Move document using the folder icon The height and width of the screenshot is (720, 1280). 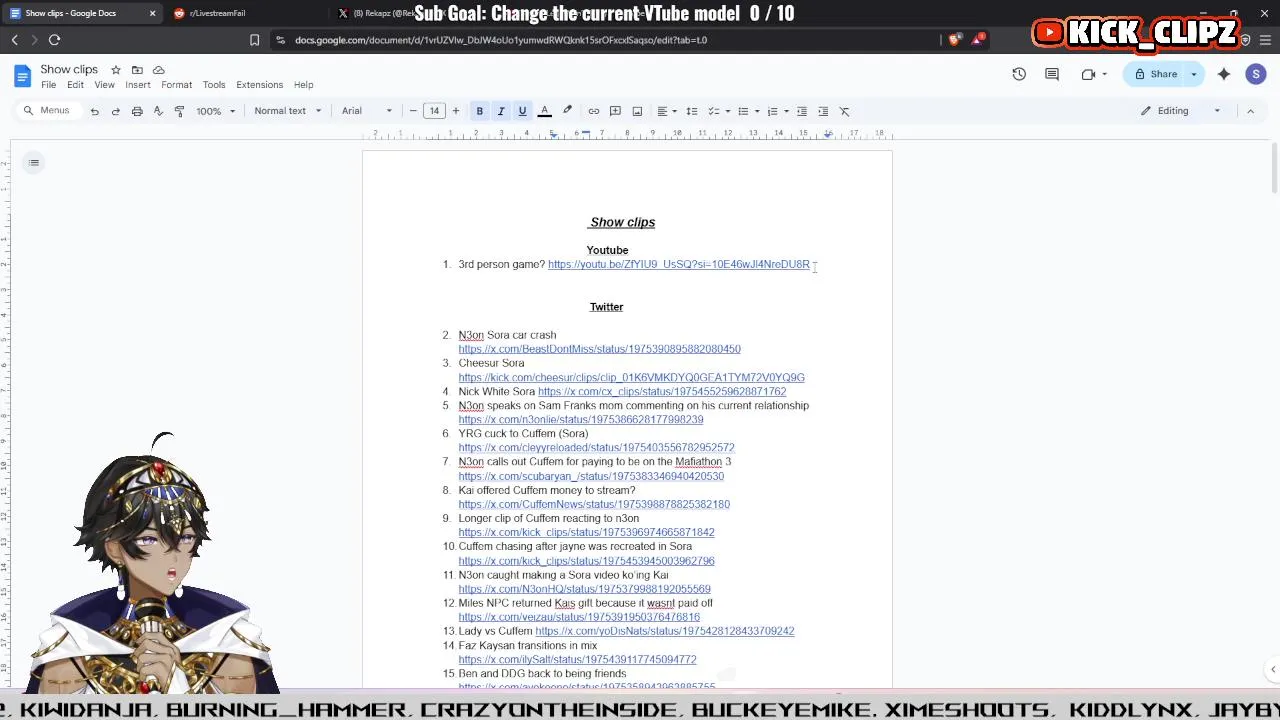coord(137,70)
